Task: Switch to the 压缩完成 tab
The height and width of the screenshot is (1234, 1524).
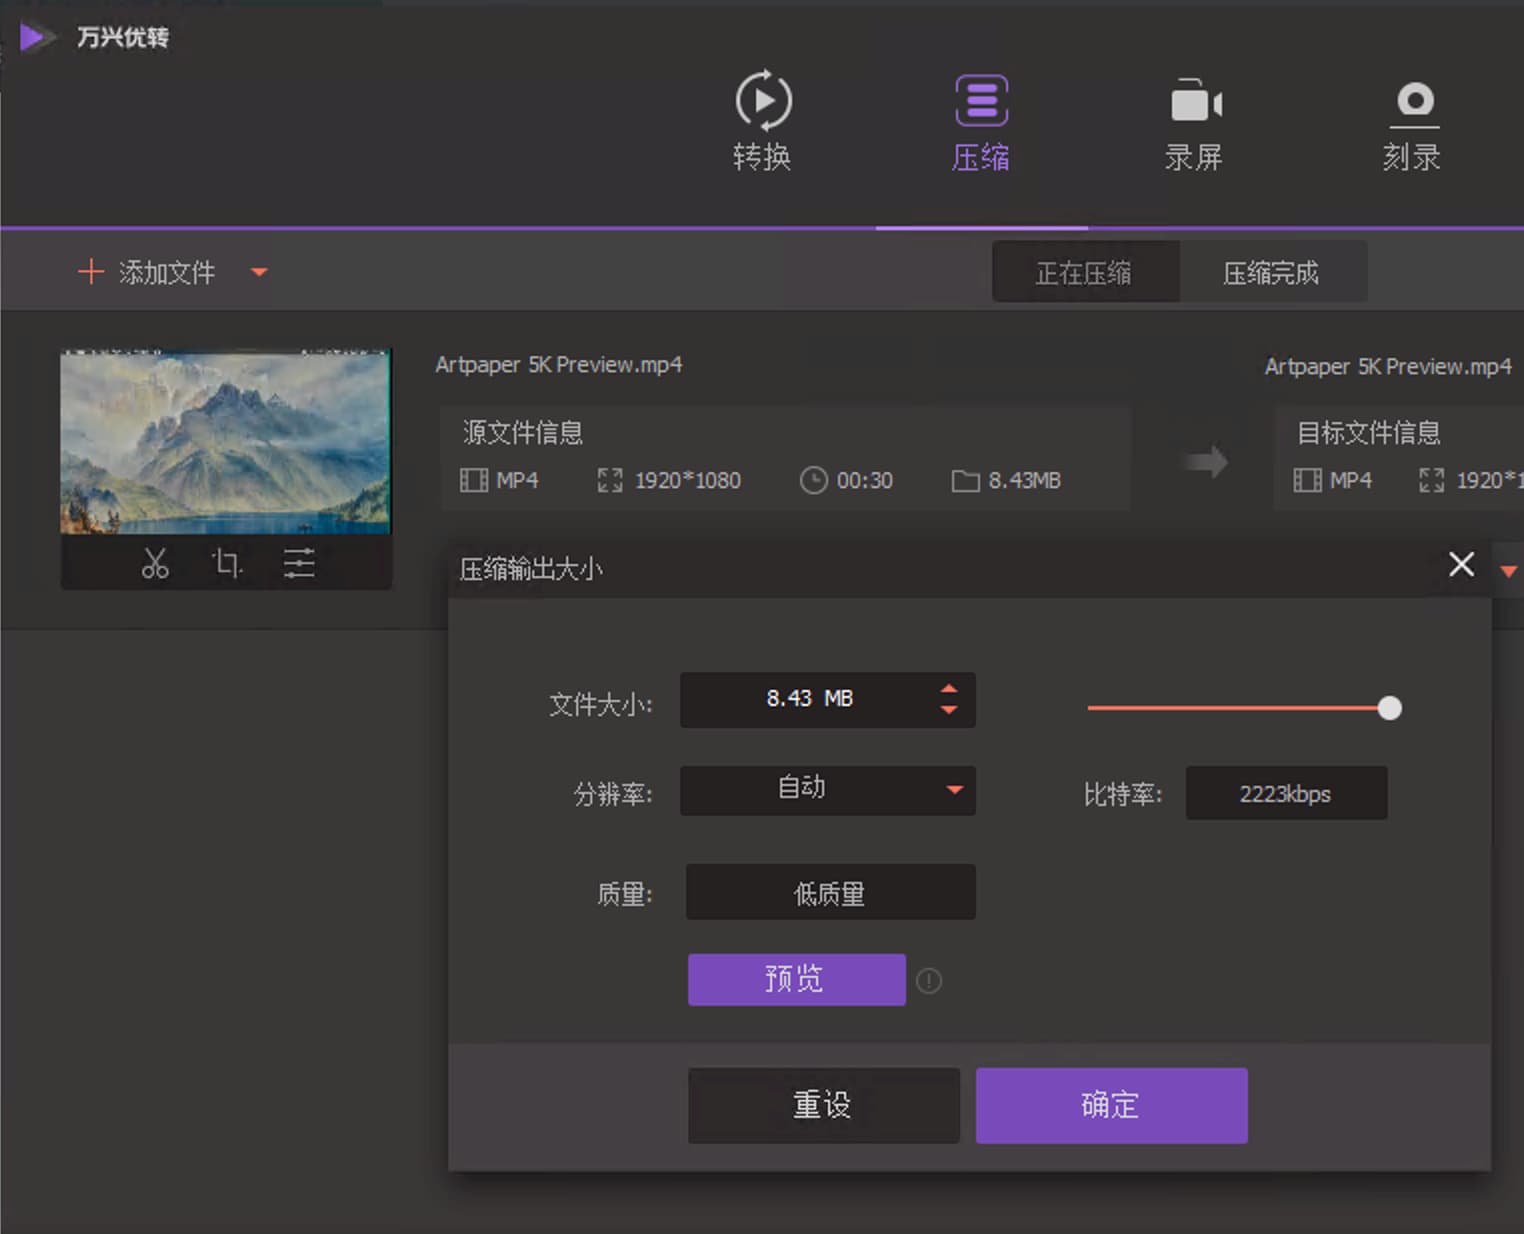Action: point(1272,272)
